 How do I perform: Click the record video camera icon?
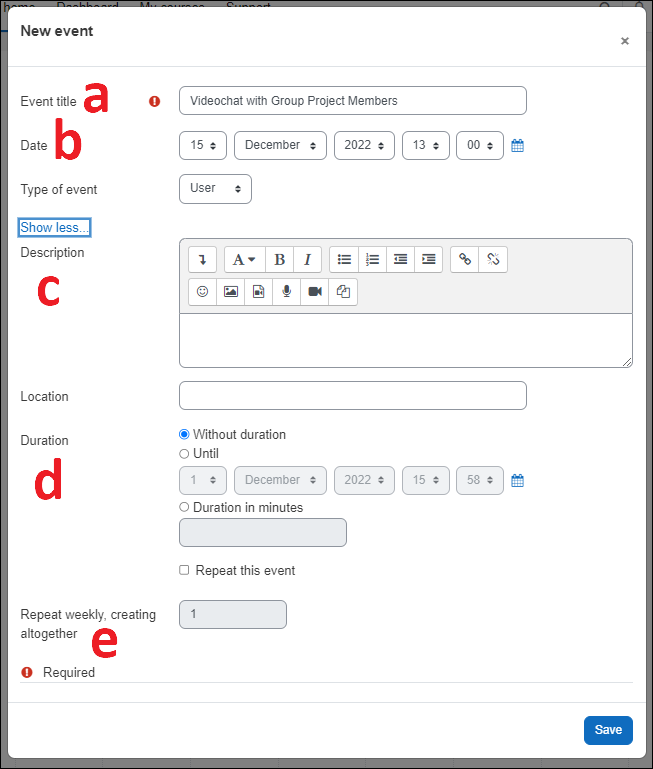[x=315, y=292]
